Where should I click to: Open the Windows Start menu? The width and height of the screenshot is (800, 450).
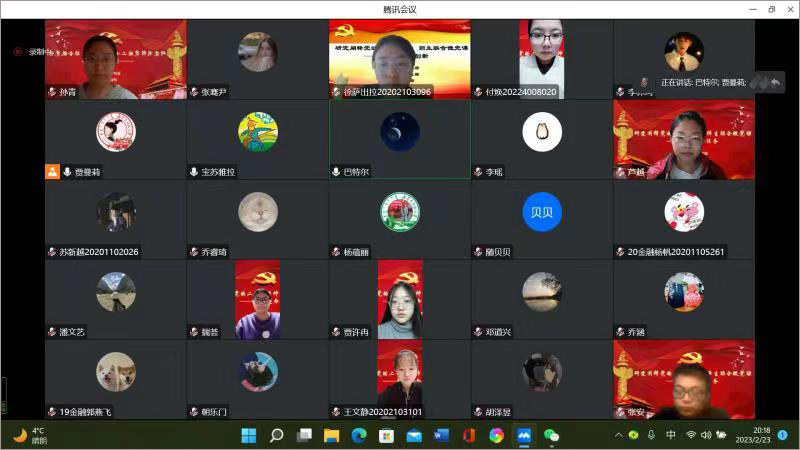(248, 435)
